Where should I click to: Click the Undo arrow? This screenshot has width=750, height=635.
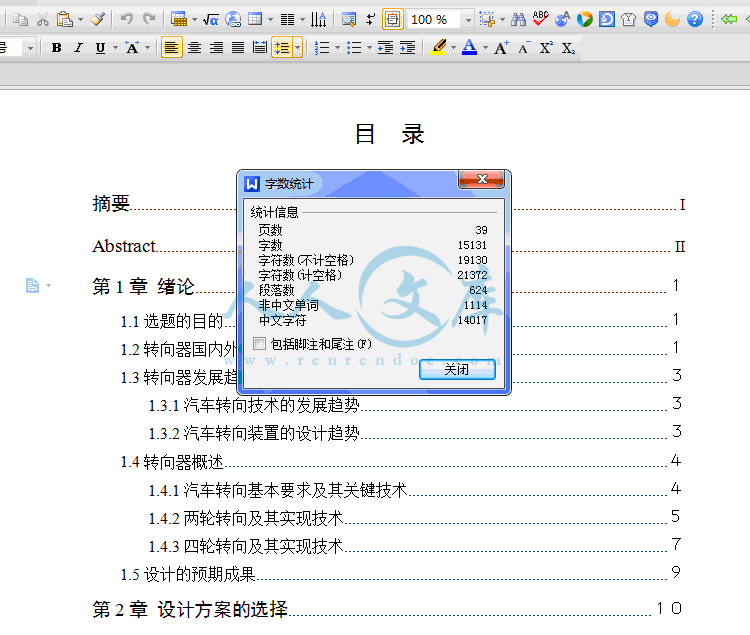click(127, 19)
